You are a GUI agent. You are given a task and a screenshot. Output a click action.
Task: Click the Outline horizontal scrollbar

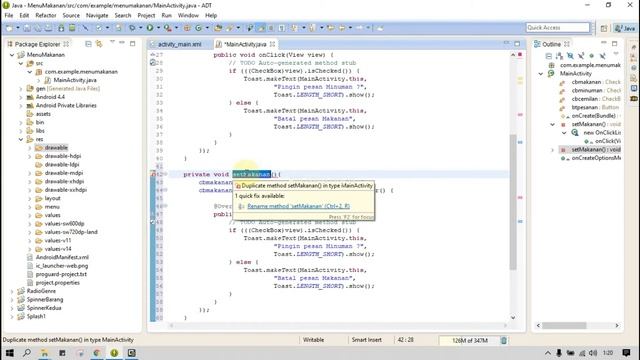point(564,325)
